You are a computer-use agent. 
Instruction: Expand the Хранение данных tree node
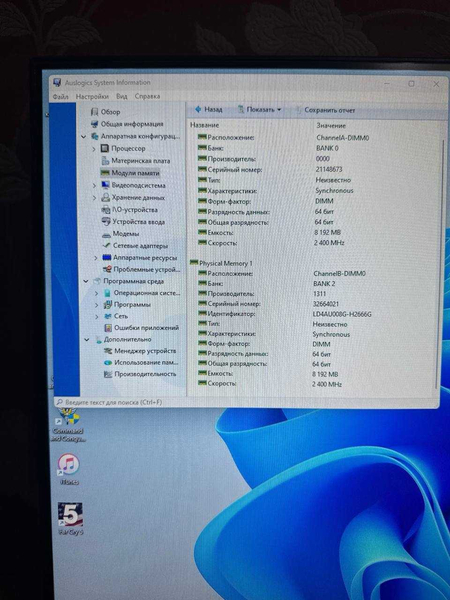pyautogui.click(x=95, y=198)
